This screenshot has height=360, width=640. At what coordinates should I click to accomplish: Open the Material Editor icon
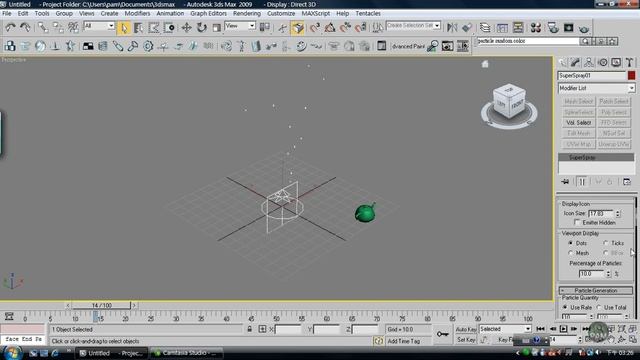[536, 28]
